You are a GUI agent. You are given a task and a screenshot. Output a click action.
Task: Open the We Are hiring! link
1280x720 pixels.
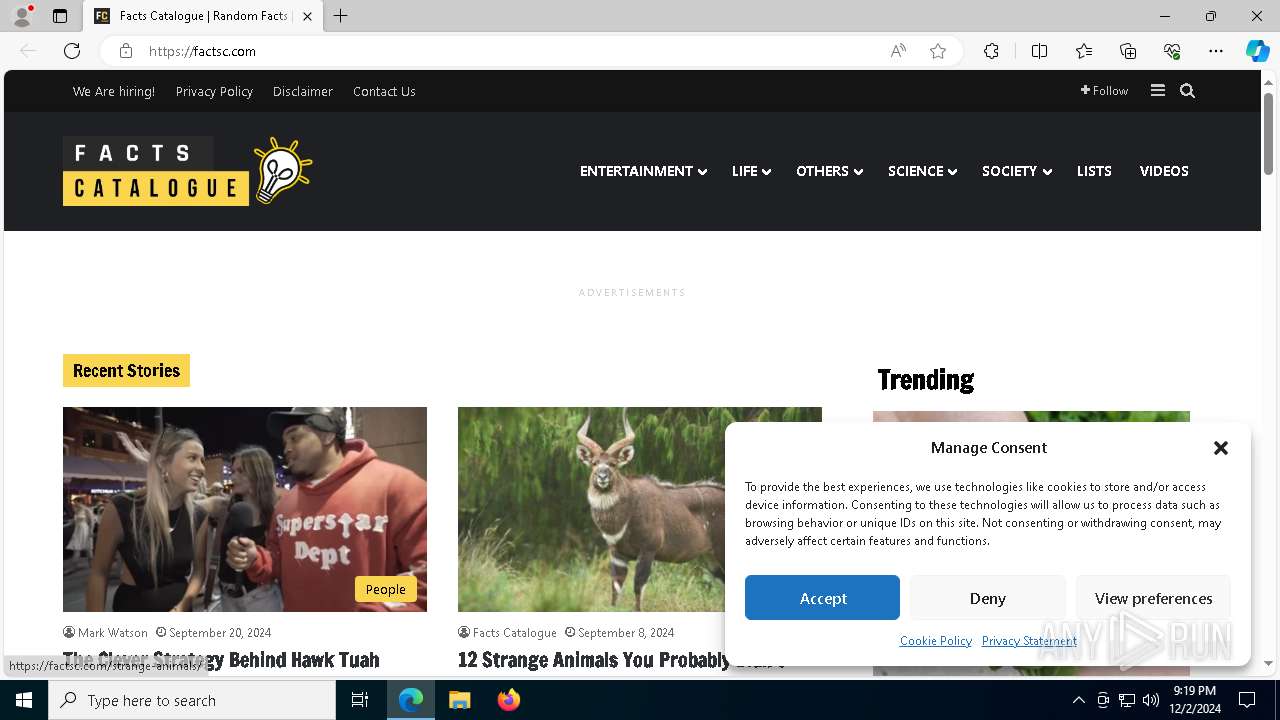pos(114,91)
